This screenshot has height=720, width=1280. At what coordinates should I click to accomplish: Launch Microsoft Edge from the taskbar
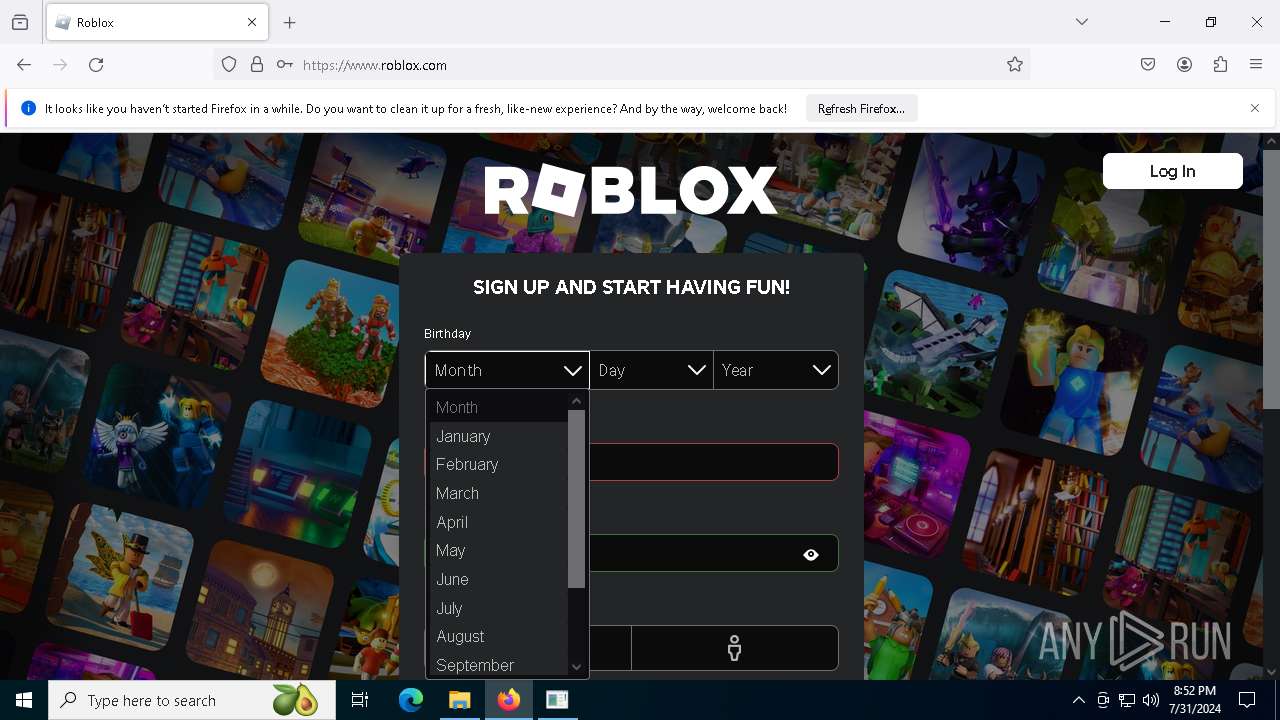point(411,700)
